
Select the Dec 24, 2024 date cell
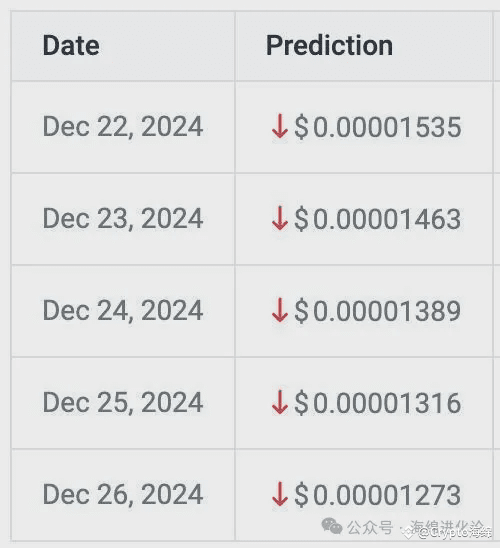click(x=123, y=310)
